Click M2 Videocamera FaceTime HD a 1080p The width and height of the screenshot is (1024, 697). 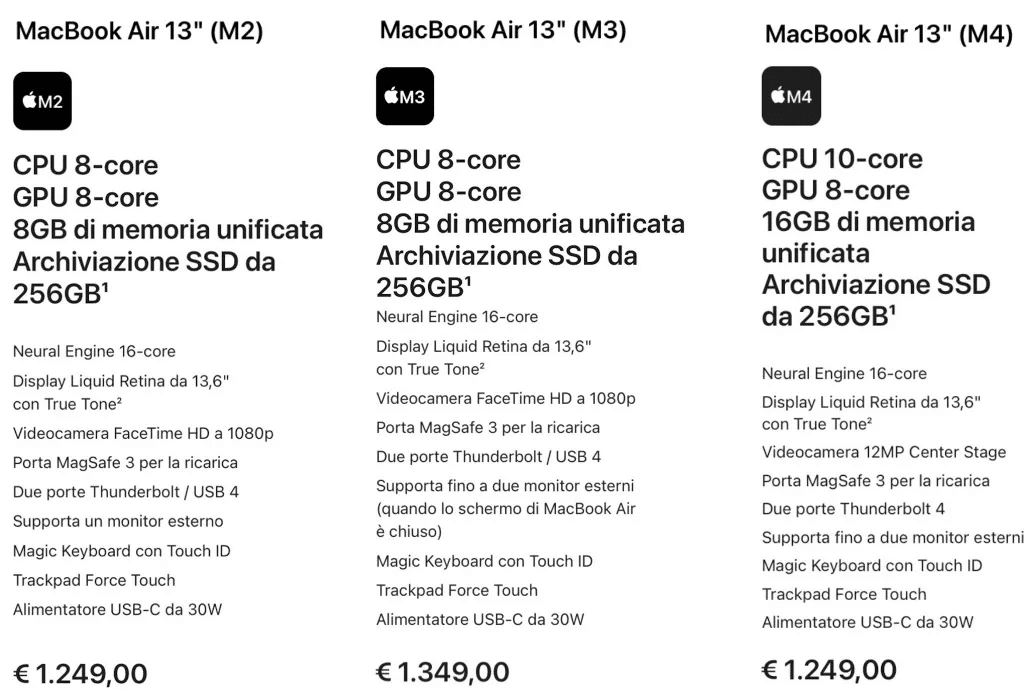pyautogui.click(x=143, y=433)
